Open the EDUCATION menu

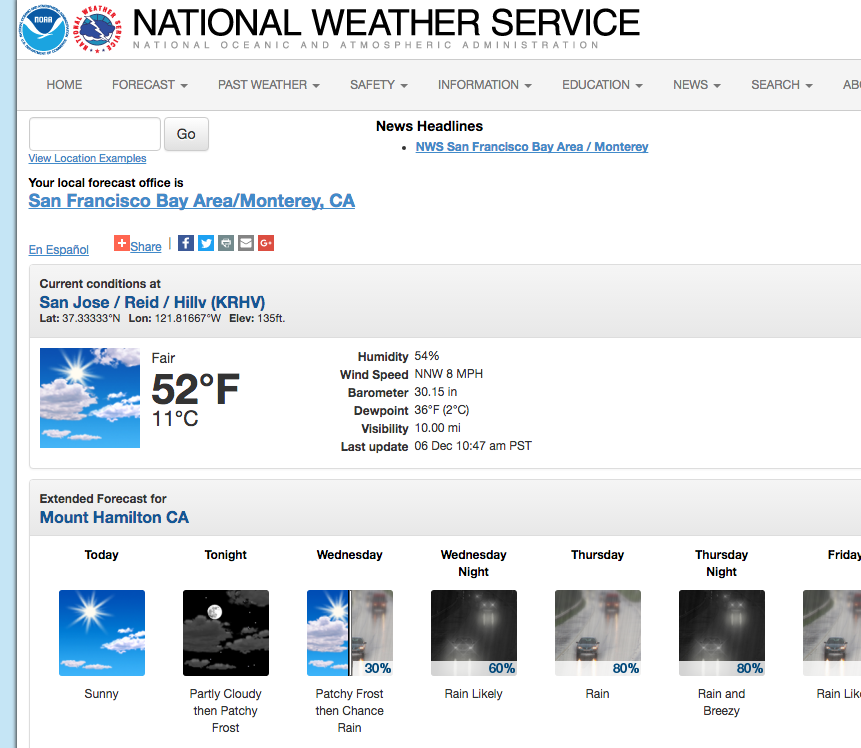tap(602, 85)
